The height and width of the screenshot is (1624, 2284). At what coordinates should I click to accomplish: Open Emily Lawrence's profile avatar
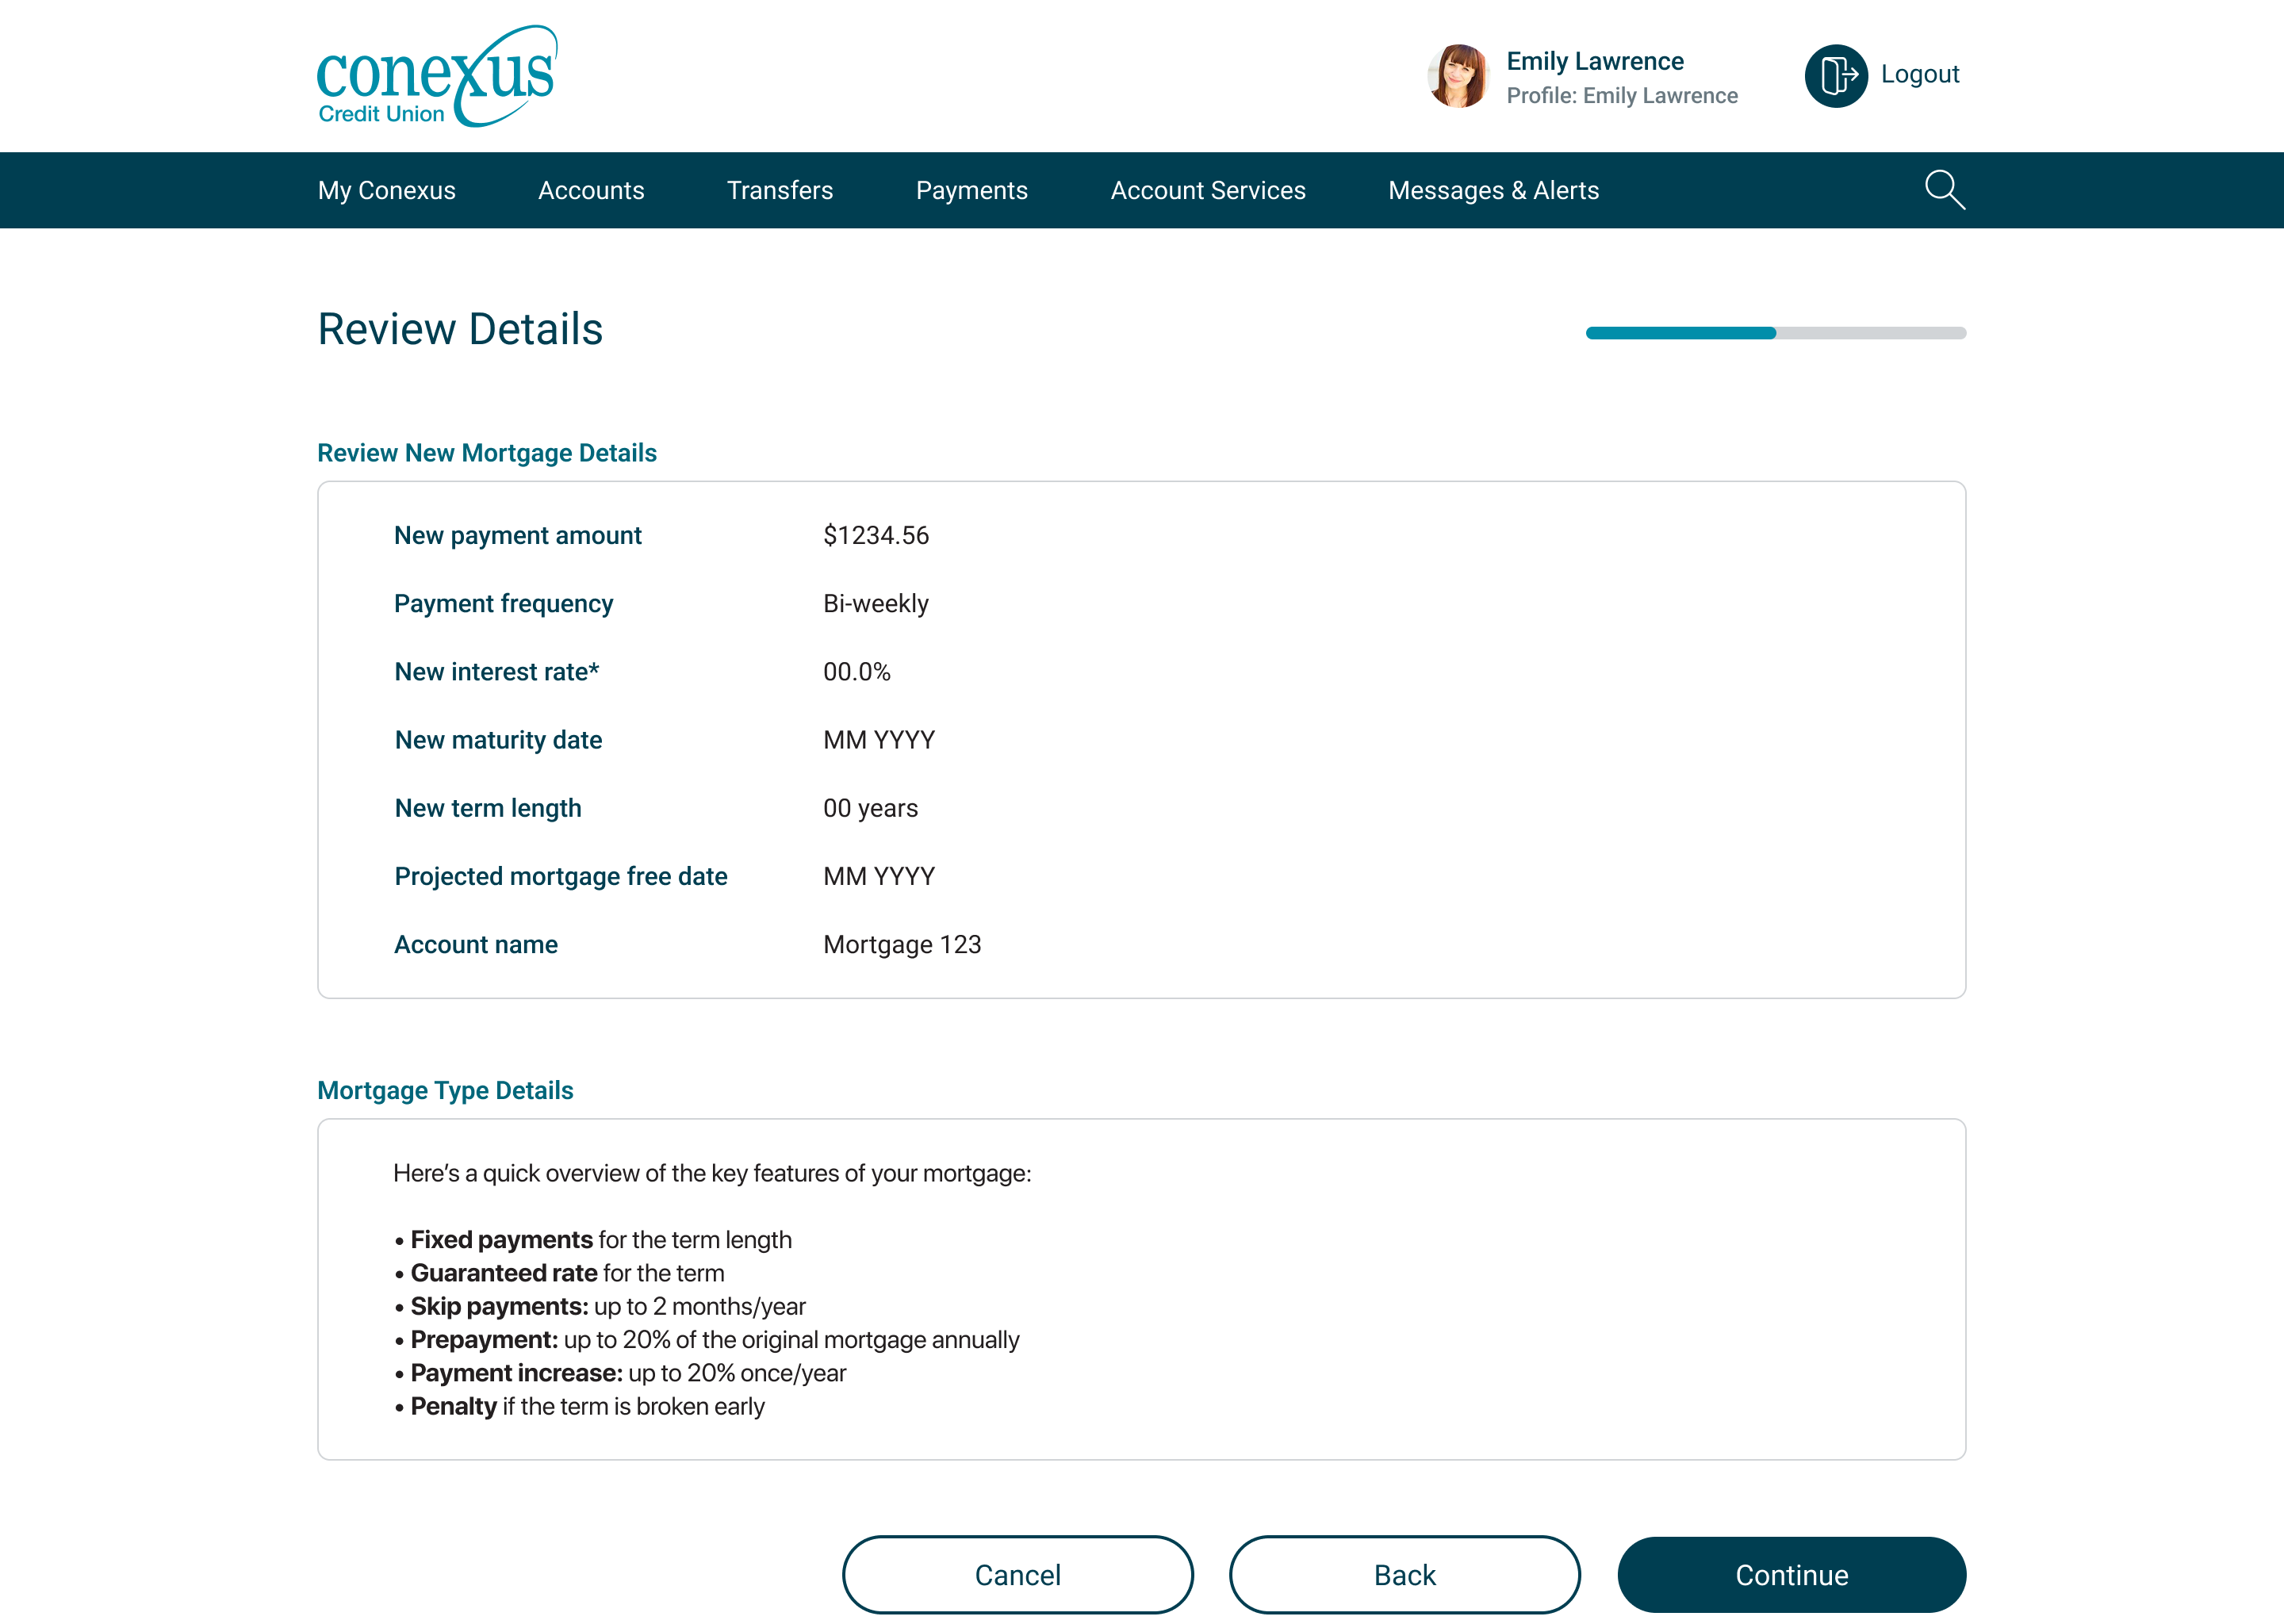pos(1458,76)
